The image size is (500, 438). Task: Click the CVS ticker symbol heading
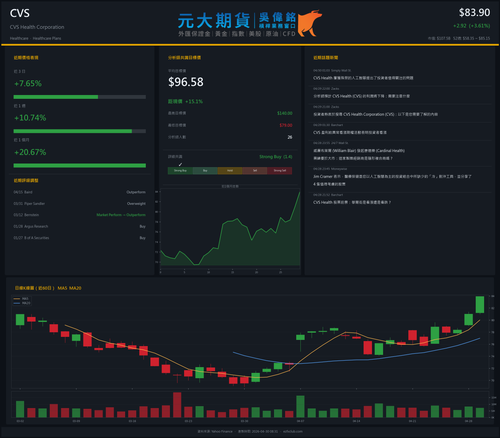[20, 13]
